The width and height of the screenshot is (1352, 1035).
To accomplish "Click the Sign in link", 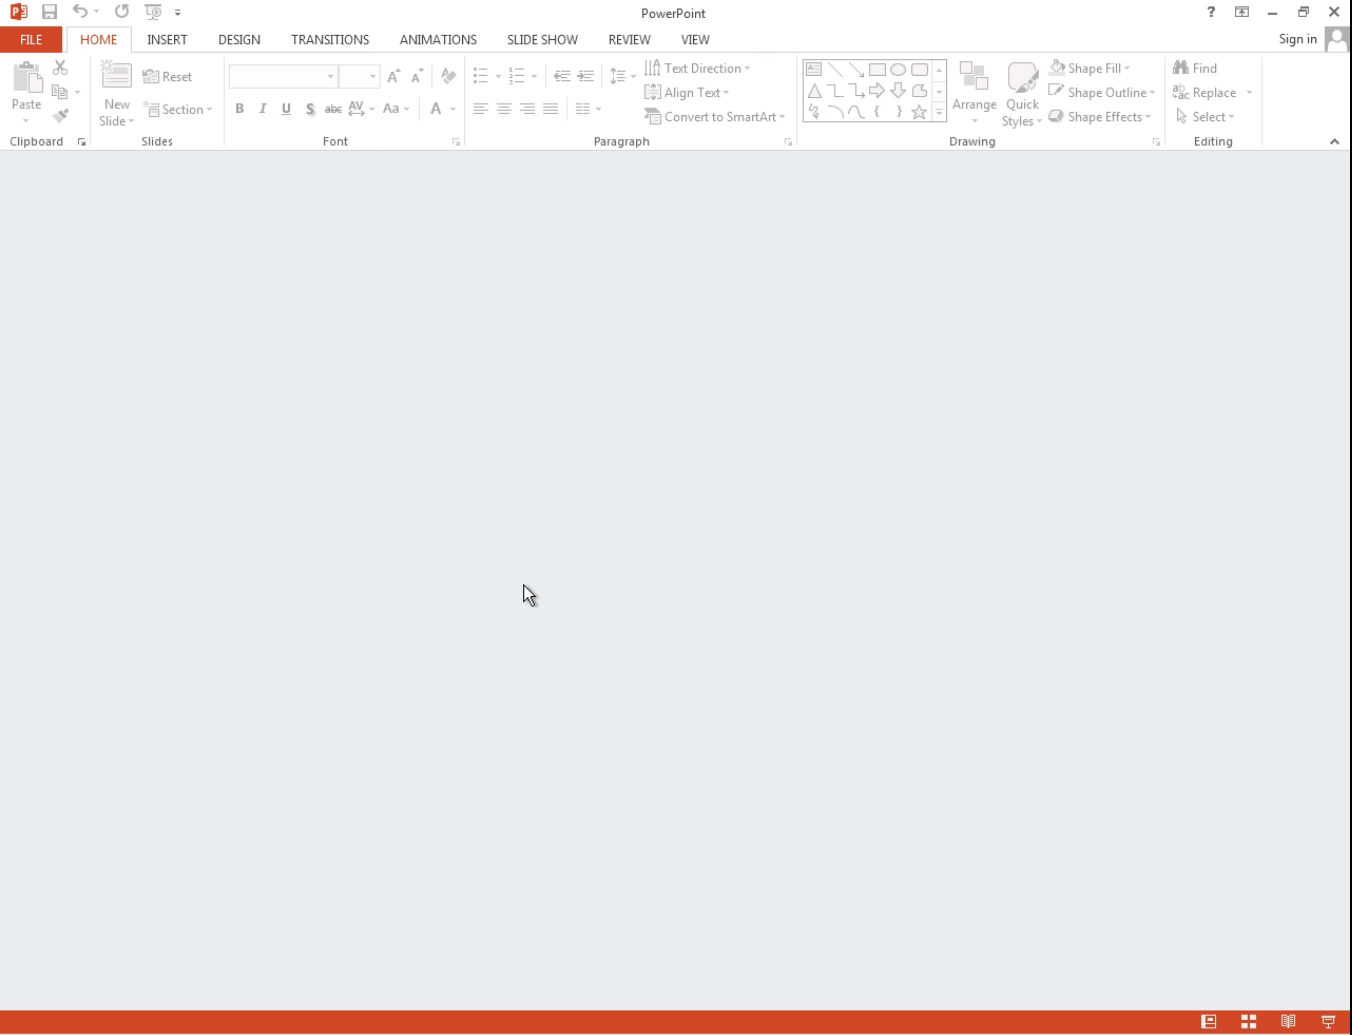I will tap(1297, 39).
